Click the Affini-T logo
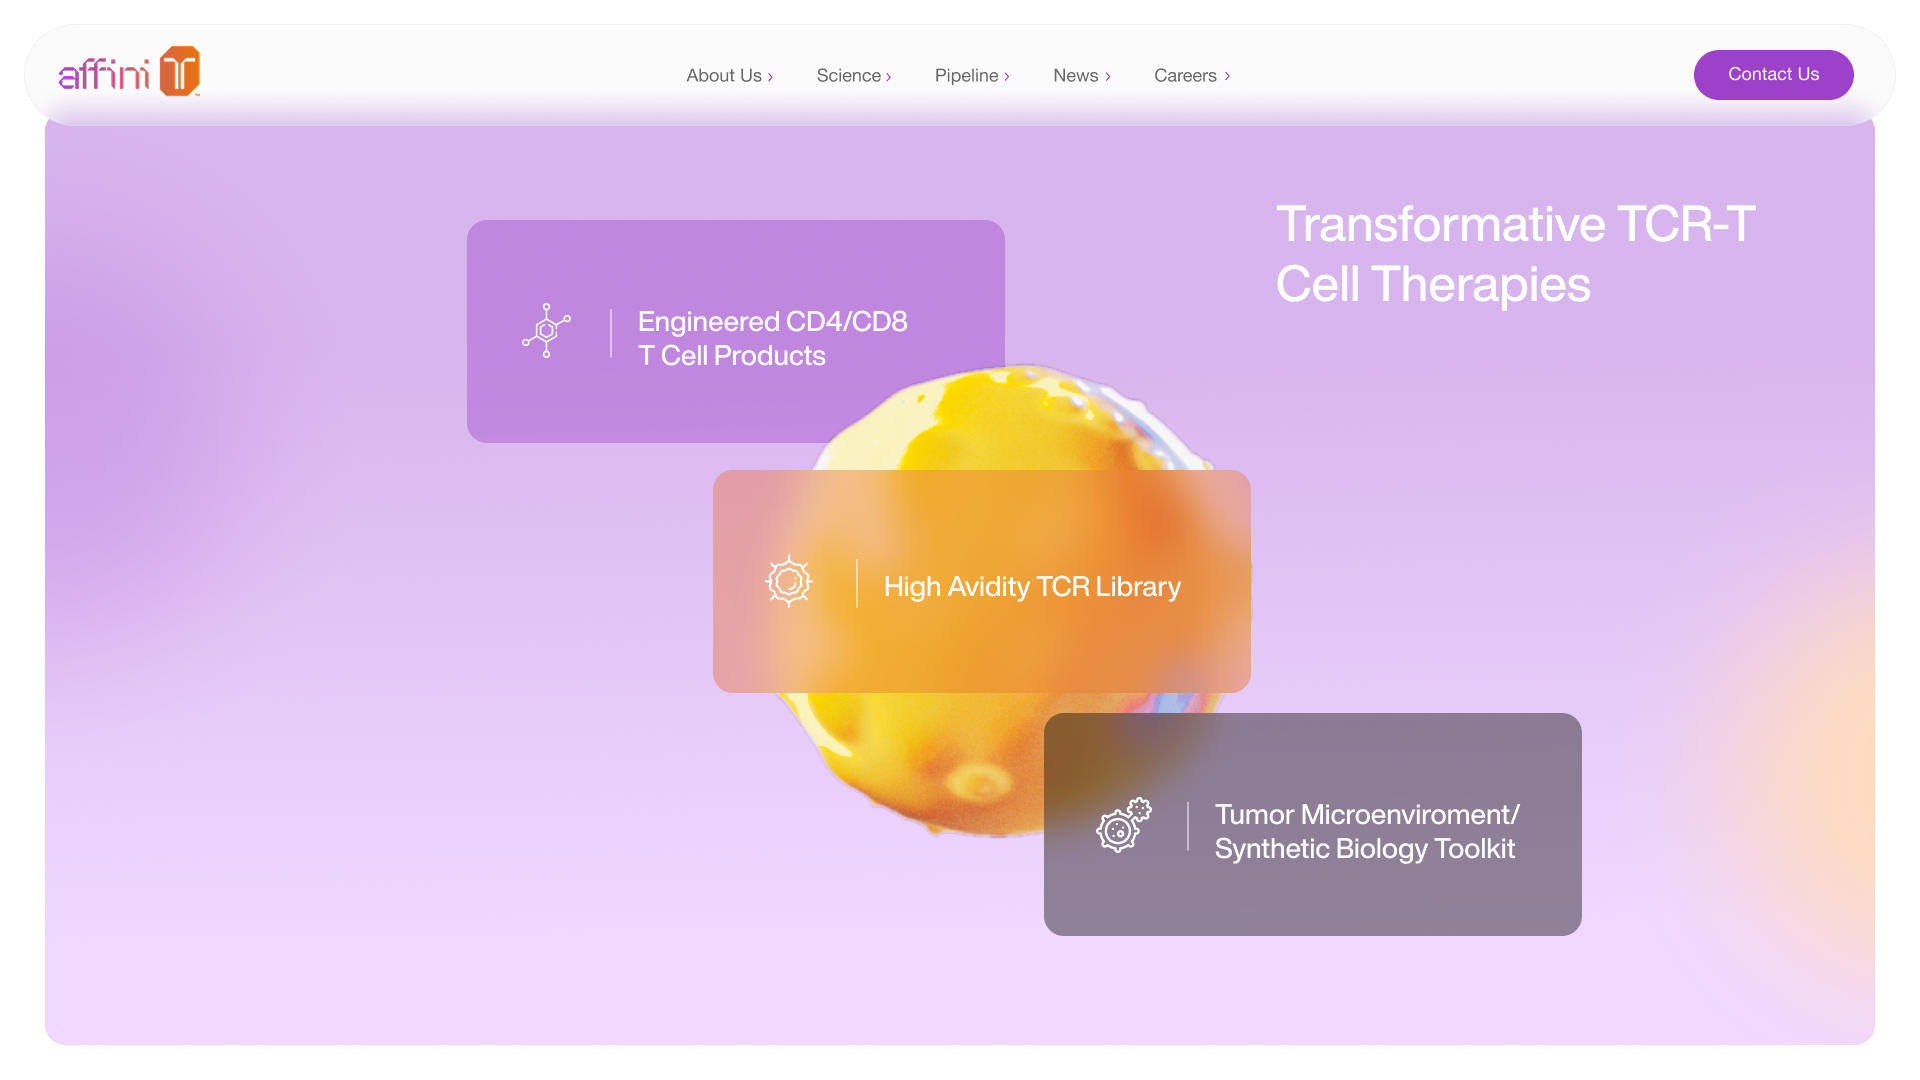The height and width of the screenshot is (1080, 1920). coord(130,72)
